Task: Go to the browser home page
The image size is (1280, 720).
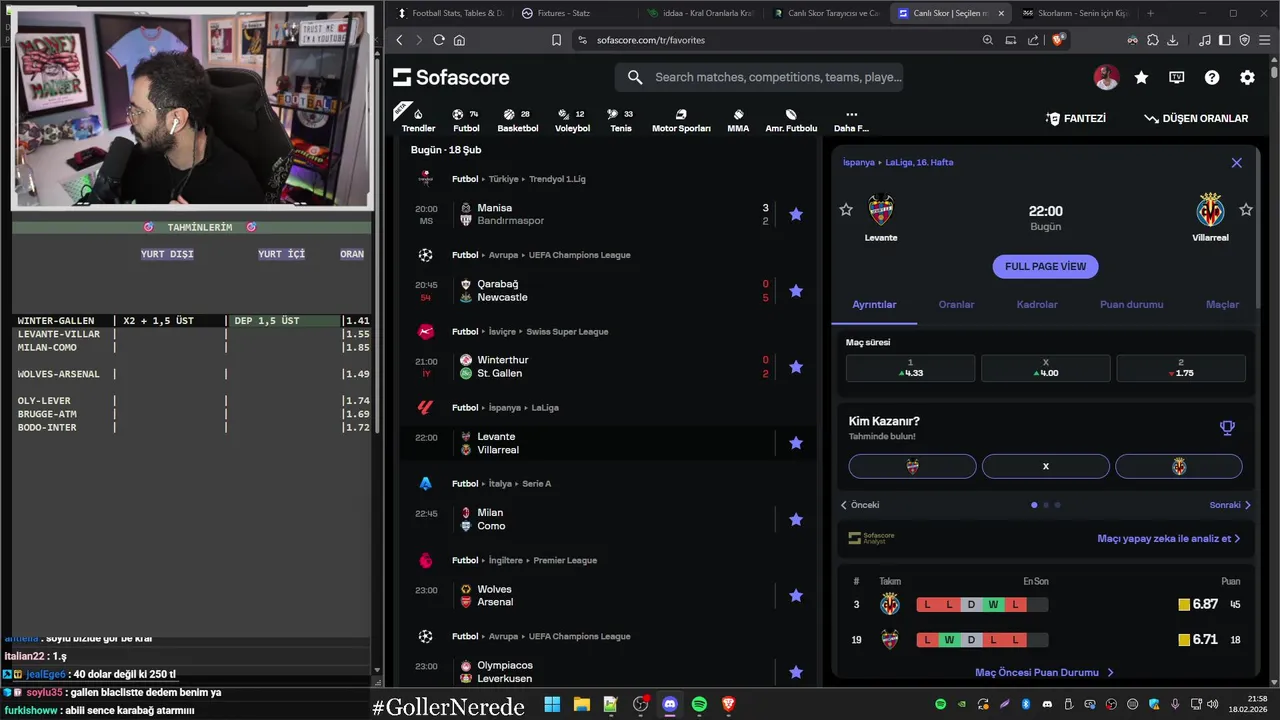Action: click(x=459, y=40)
